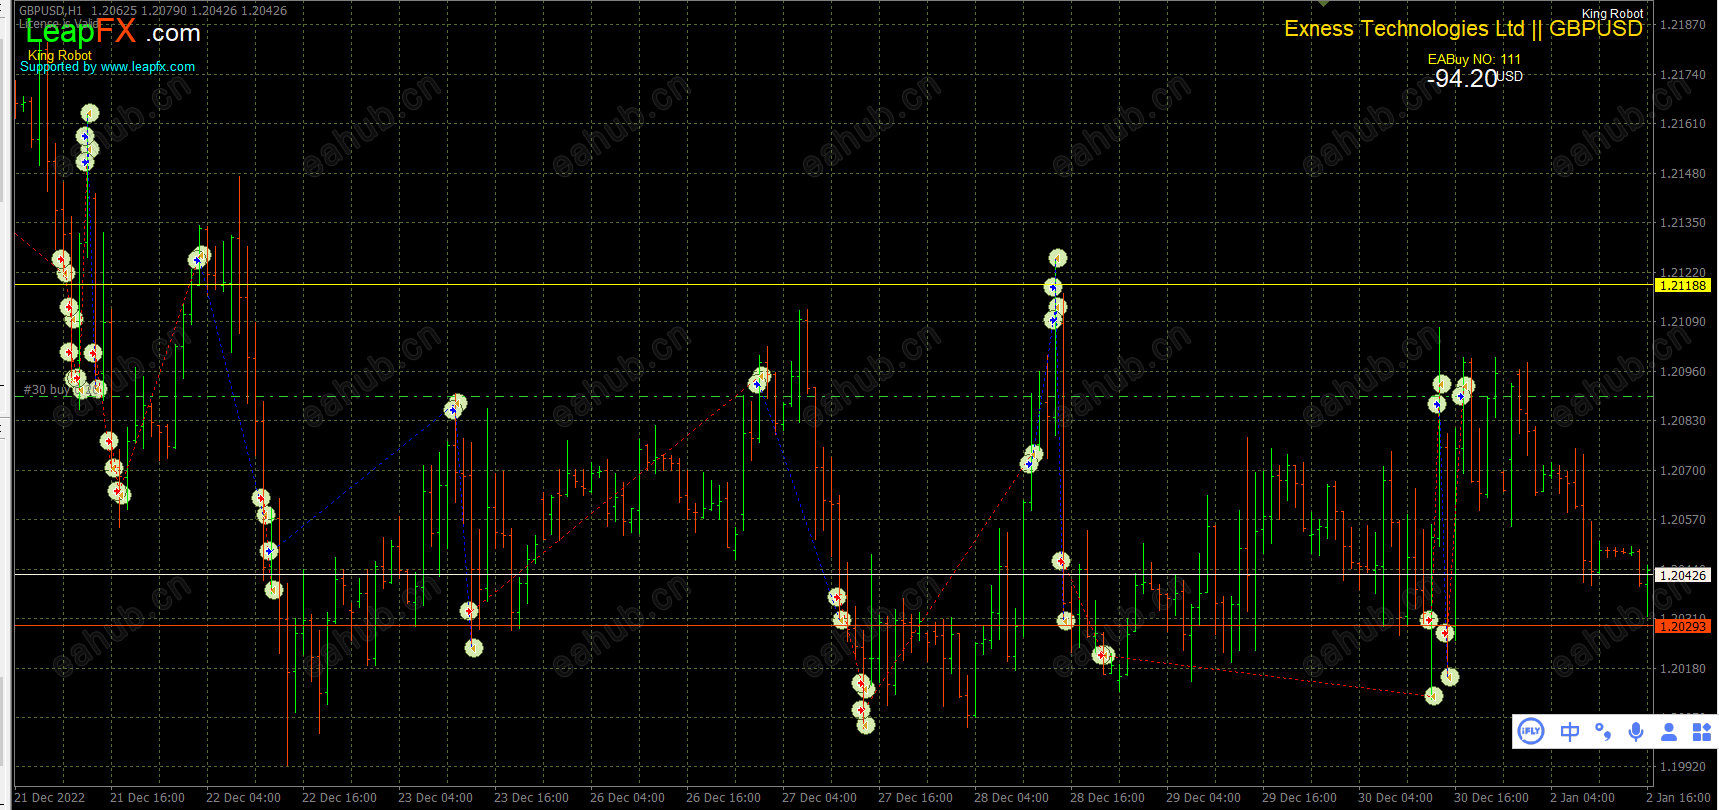Open the iFLY user account icon
This screenshot has height=810, width=1719.
click(1669, 732)
